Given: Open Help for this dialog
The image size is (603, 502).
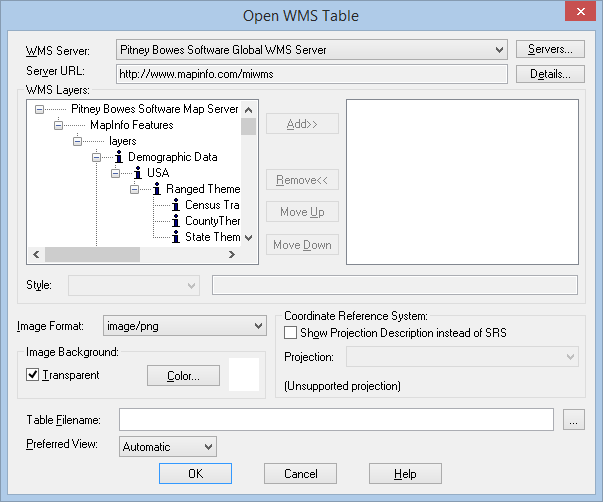Looking at the screenshot, I should click(405, 474).
